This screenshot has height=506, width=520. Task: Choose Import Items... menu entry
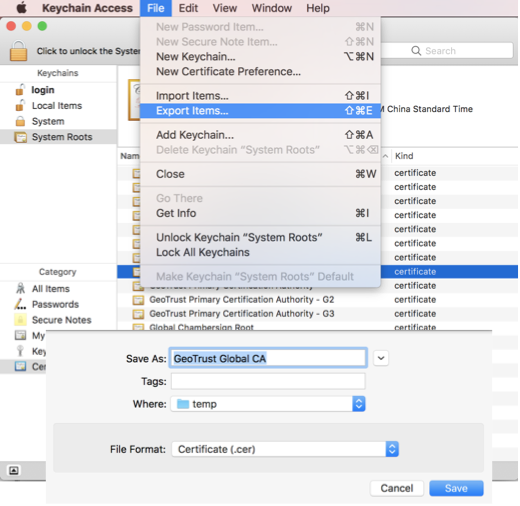click(260, 96)
